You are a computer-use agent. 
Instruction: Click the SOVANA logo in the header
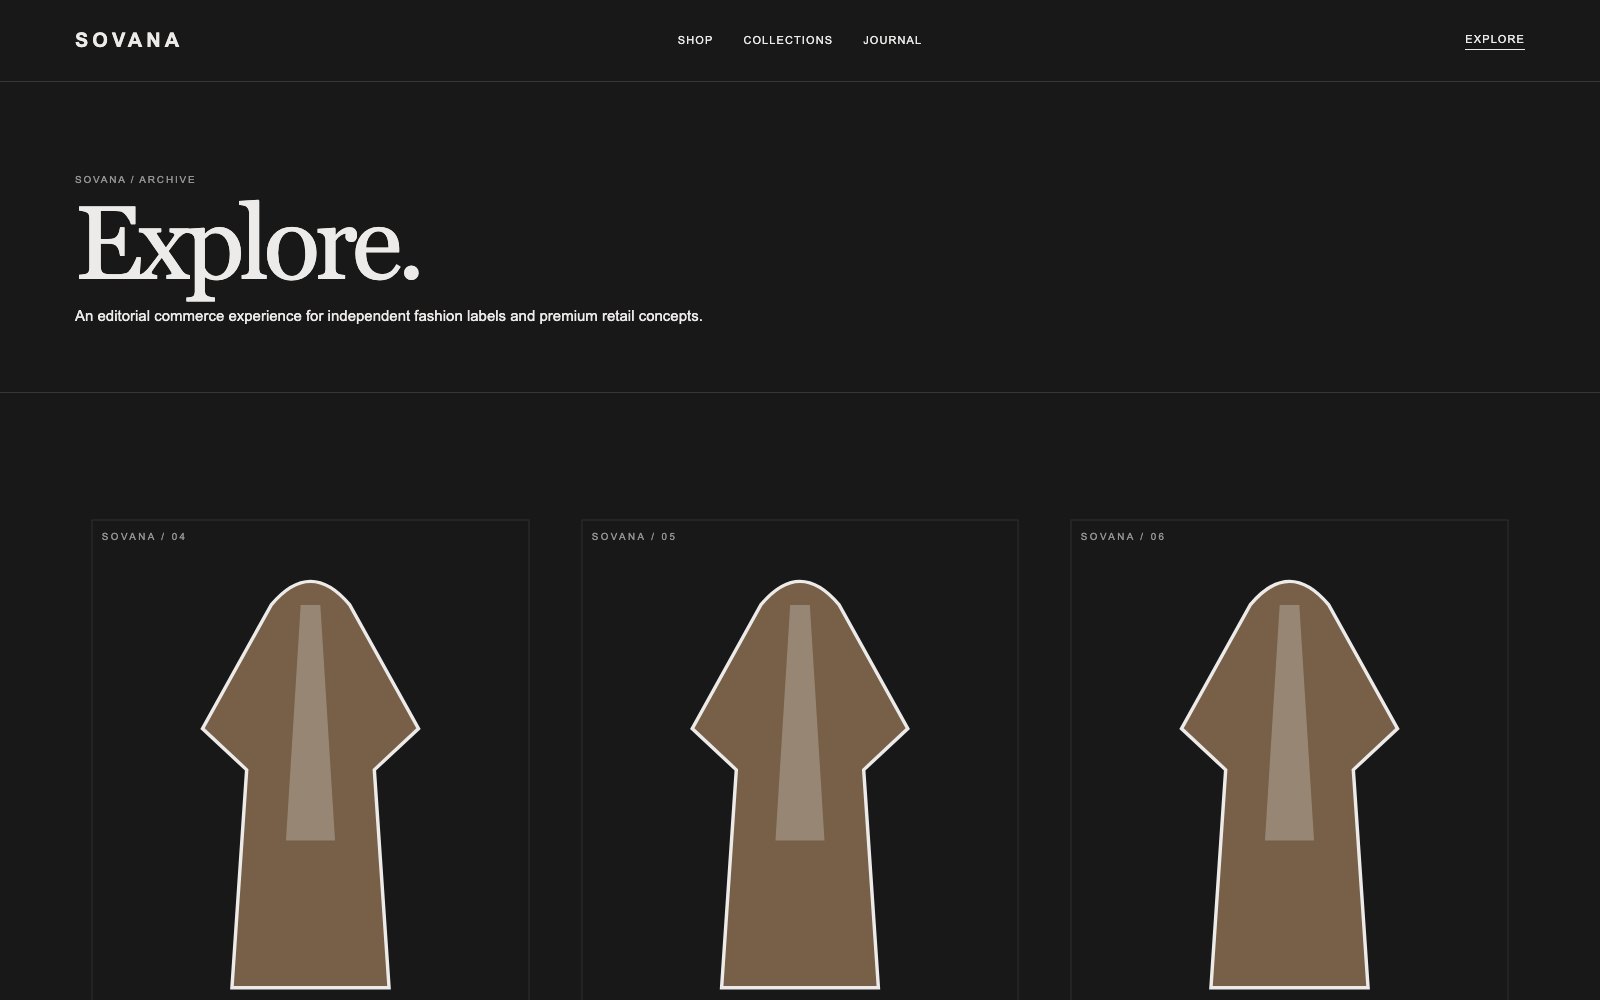click(128, 40)
